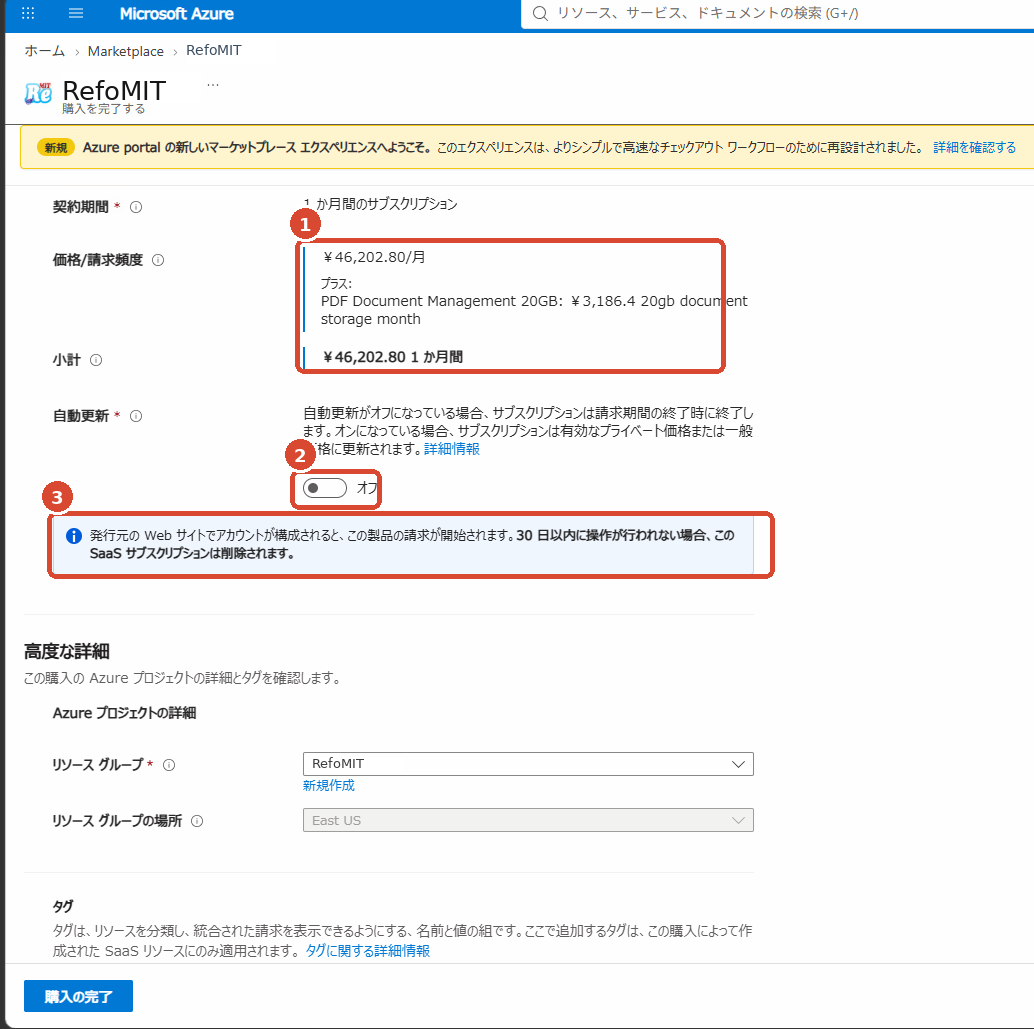
Task: Open the East US location dropdown
Action: 528,820
